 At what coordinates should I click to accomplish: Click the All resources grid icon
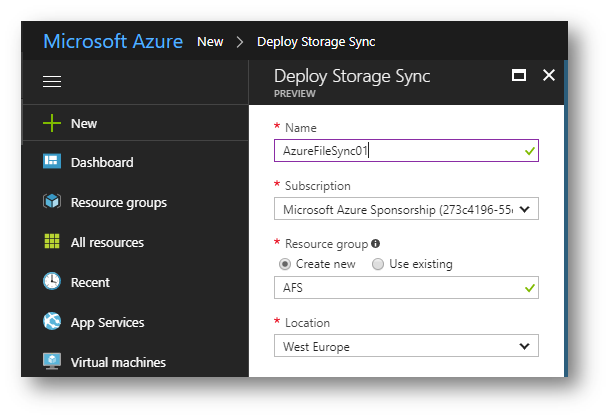pyautogui.click(x=52, y=241)
